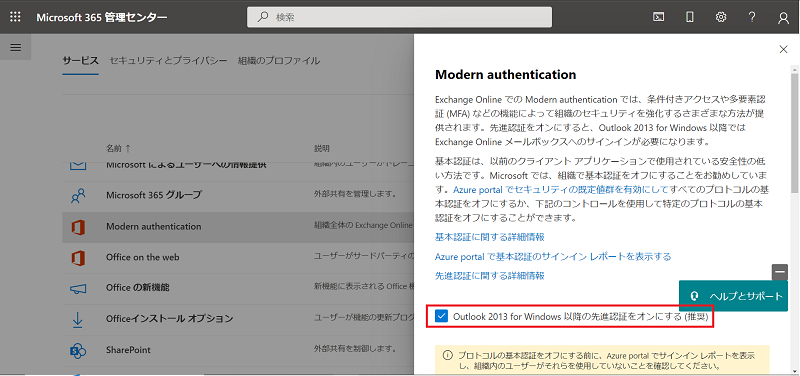Click the Office on the web icon
This screenshot has height=376, width=800.
[x=78, y=258]
